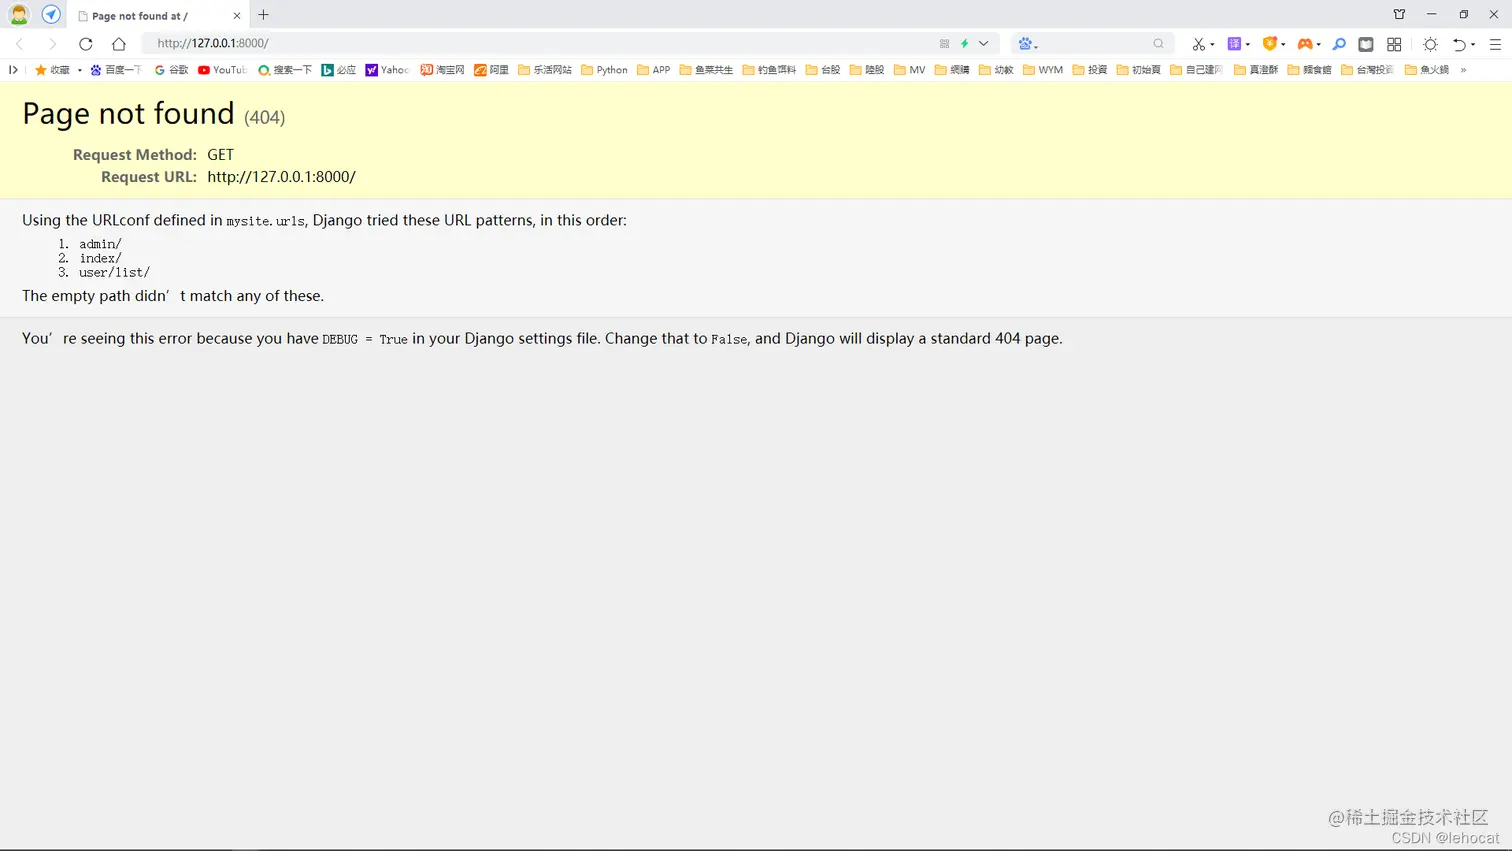The height and width of the screenshot is (851, 1512).
Task: Open the skin shirt icon in title bar
Action: point(1399,14)
